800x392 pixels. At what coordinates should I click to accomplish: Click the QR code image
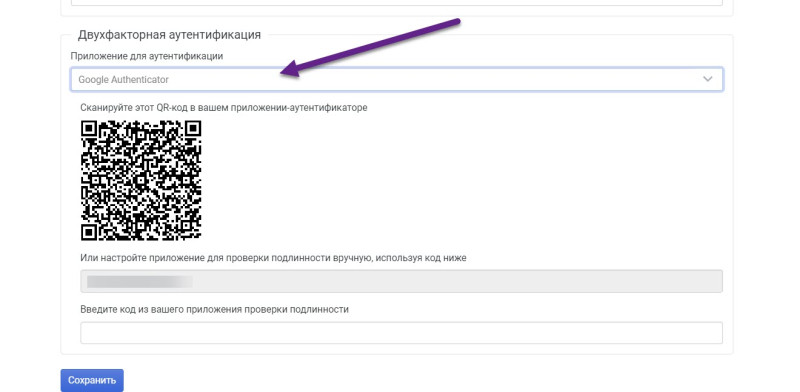[141, 180]
